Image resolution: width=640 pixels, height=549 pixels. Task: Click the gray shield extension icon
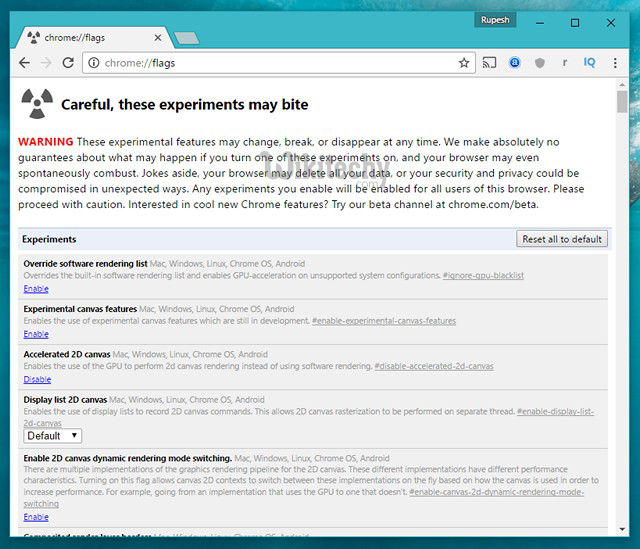pos(540,62)
